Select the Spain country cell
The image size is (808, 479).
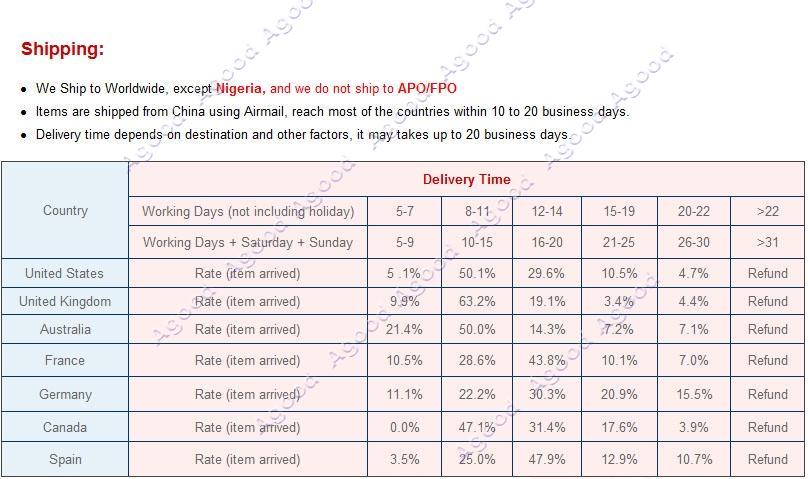click(x=65, y=459)
